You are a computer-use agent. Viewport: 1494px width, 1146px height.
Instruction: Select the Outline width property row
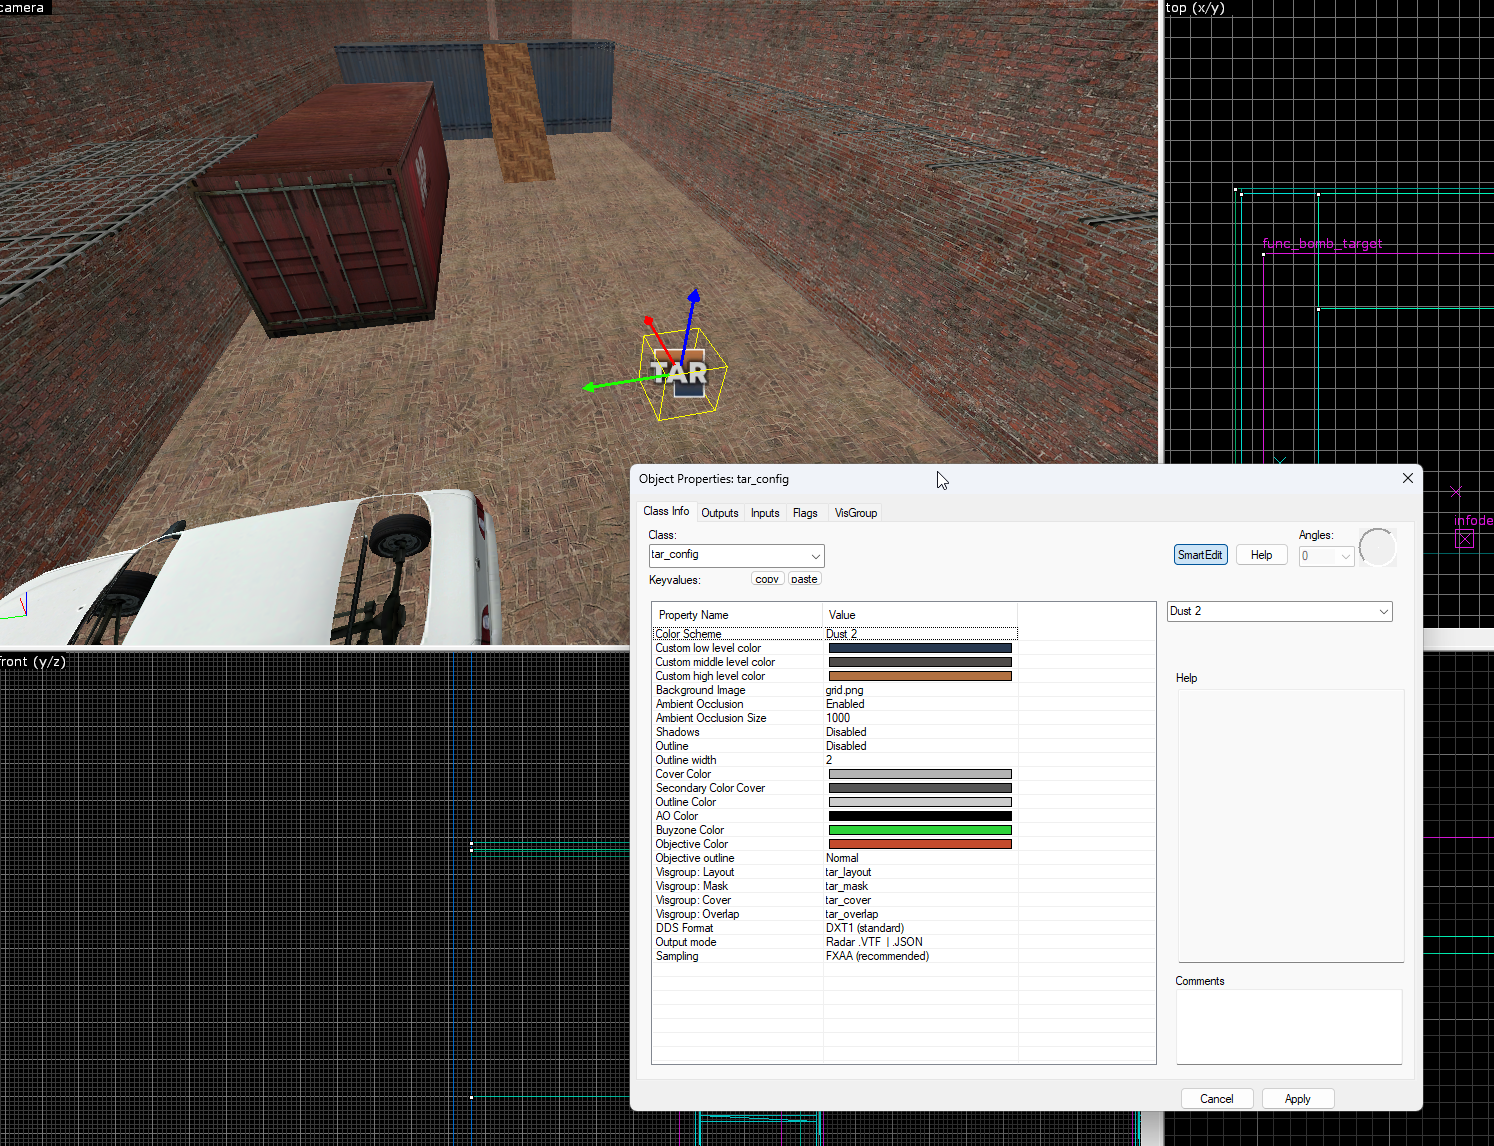[x=835, y=760]
